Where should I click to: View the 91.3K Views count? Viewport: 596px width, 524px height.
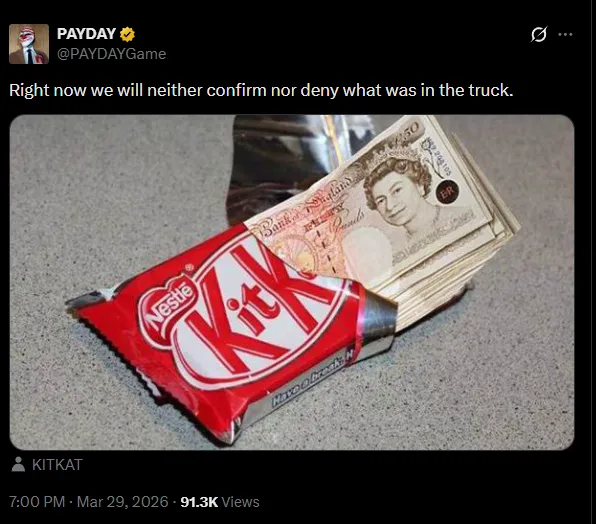point(220,502)
